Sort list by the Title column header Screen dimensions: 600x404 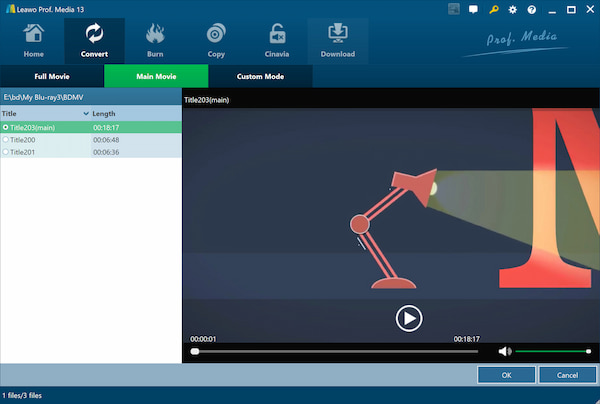9,114
